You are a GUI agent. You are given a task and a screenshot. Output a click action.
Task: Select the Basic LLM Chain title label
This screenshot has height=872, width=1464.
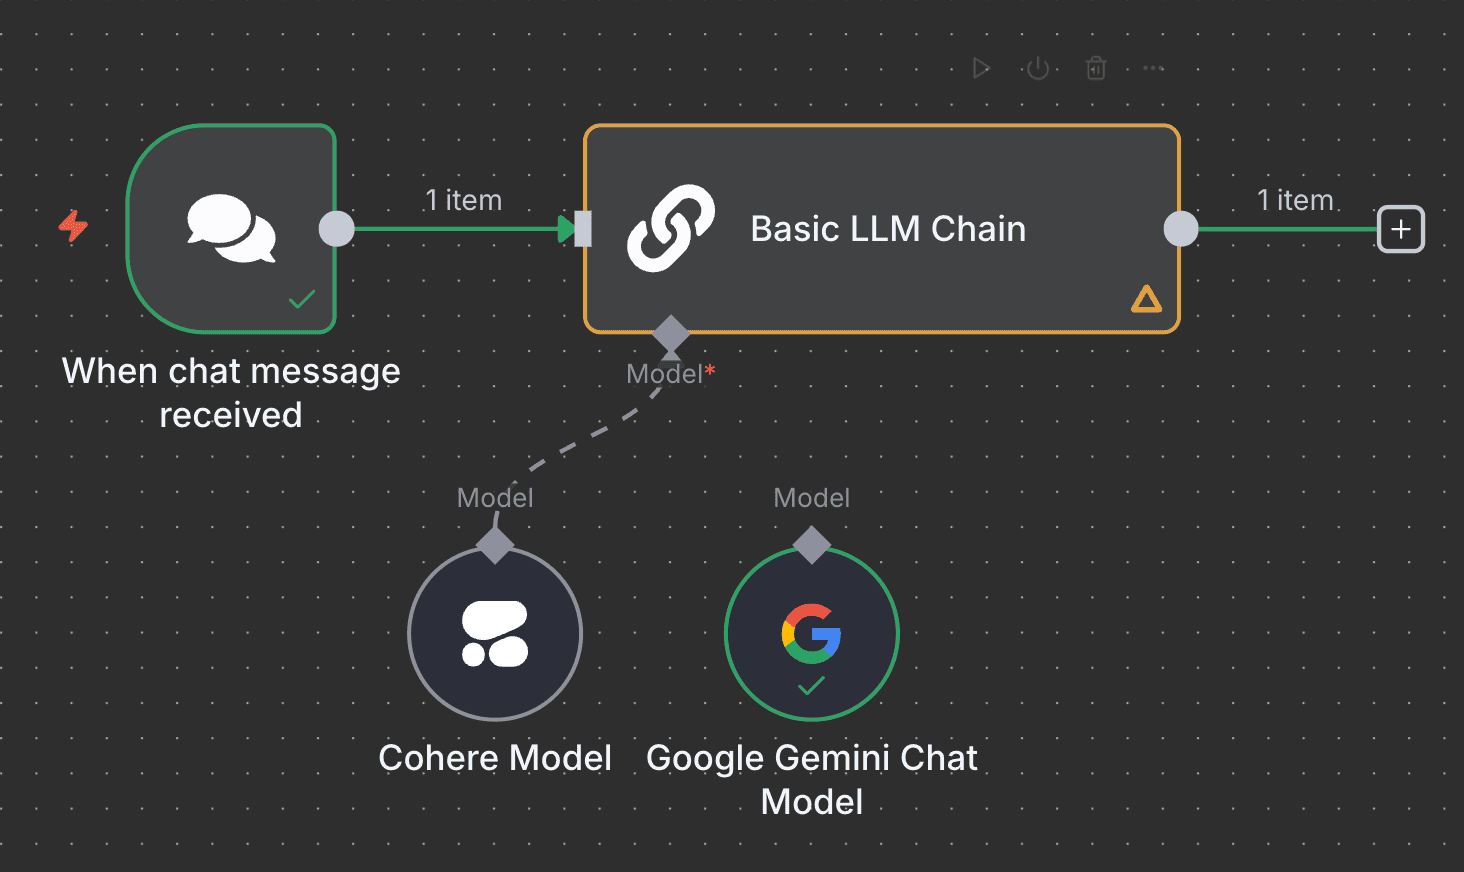click(x=887, y=228)
